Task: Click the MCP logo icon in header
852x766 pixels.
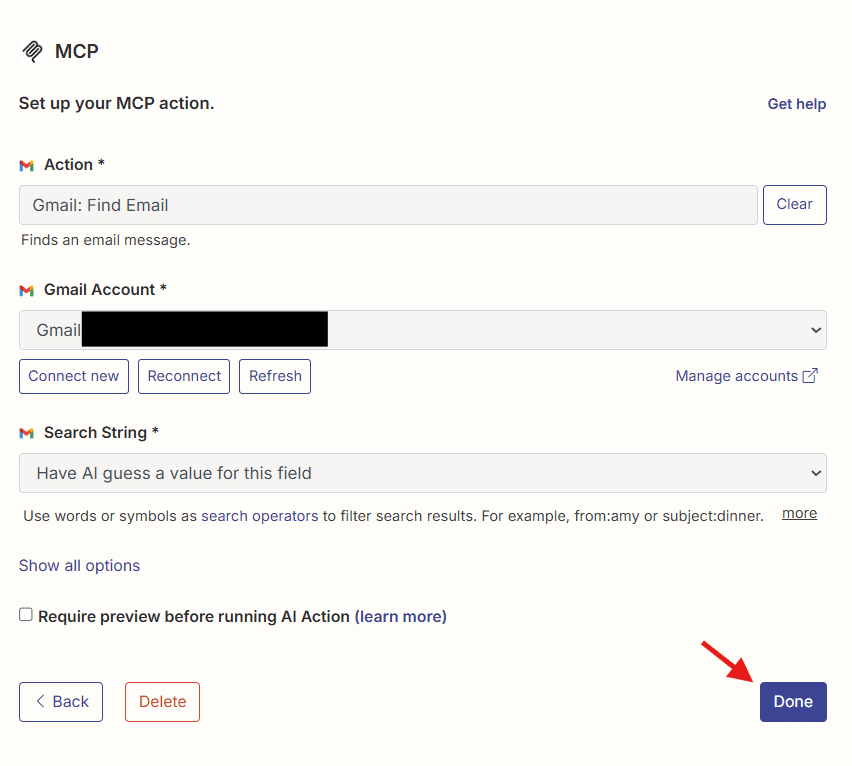Action: pyautogui.click(x=33, y=51)
